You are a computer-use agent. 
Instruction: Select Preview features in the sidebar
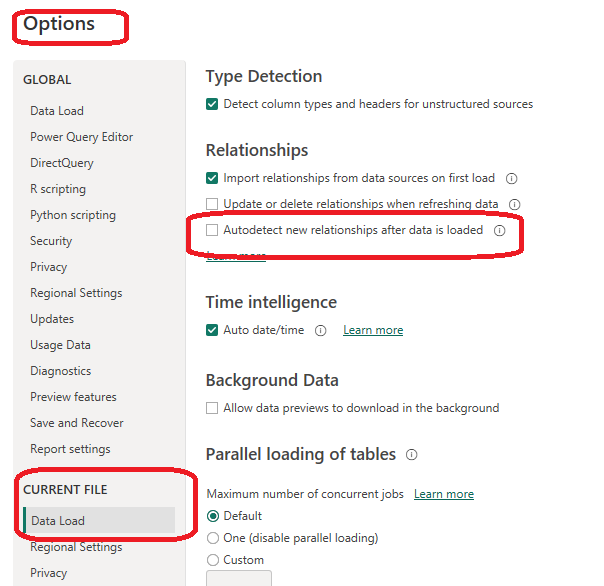(73, 397)
